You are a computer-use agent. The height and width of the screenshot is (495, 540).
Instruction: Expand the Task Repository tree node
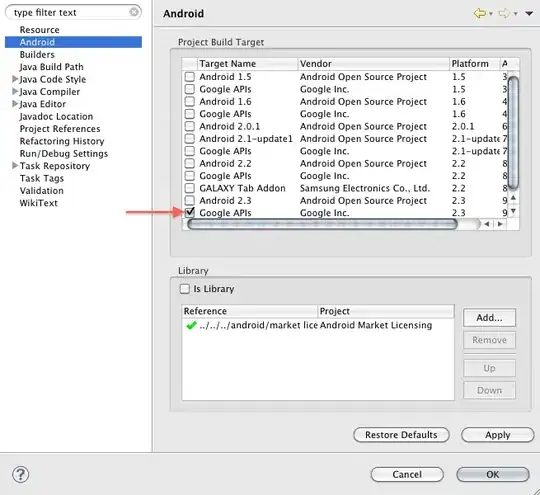pos(15,165)
